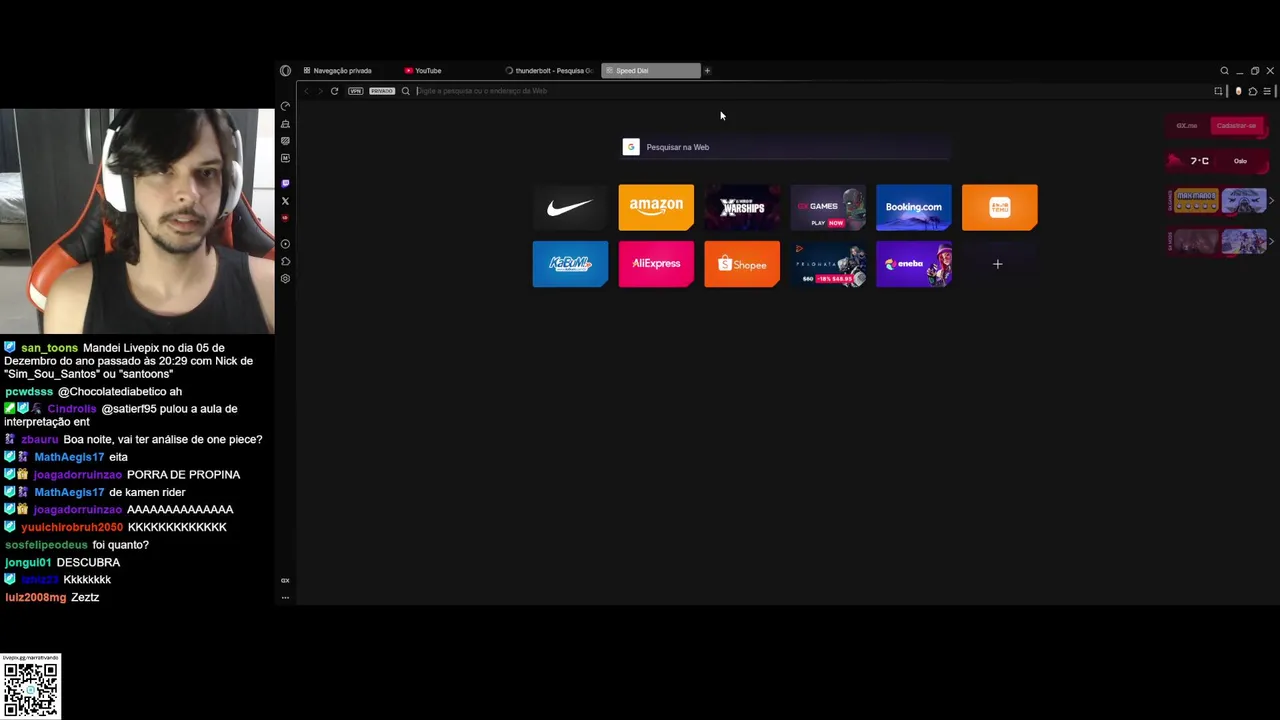
Task: Reload the current page
Action: [x=334, y=91]
